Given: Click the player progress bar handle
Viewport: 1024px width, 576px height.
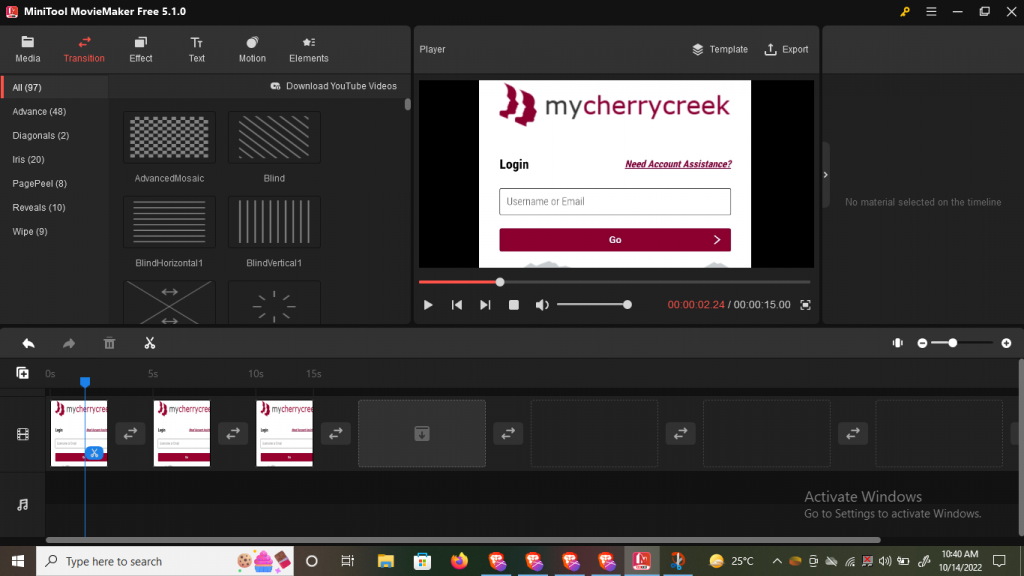Looking at the screenshot, I should coord(500,282).
